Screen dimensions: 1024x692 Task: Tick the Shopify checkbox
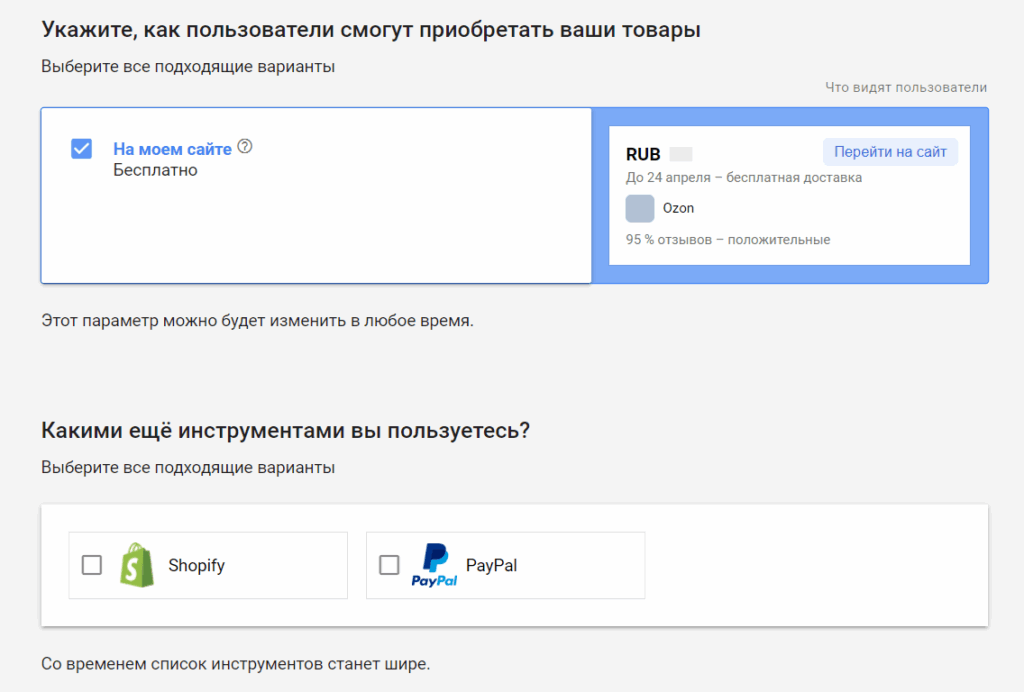coord(92,565)
